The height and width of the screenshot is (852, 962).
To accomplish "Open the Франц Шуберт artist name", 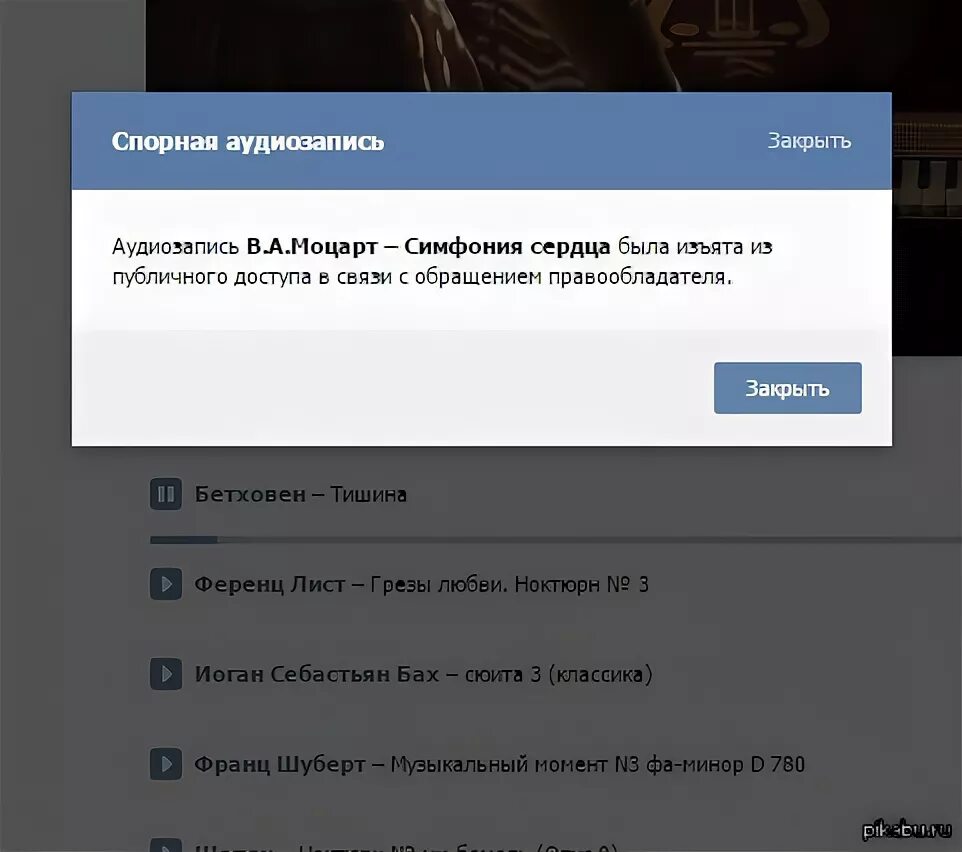I will tap(280, 764).
